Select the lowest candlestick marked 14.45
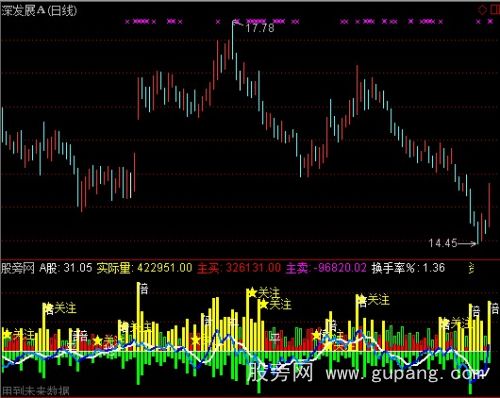The height and width of the screenshot is (398, 500). pyautogui.click(x=478, y=232)
